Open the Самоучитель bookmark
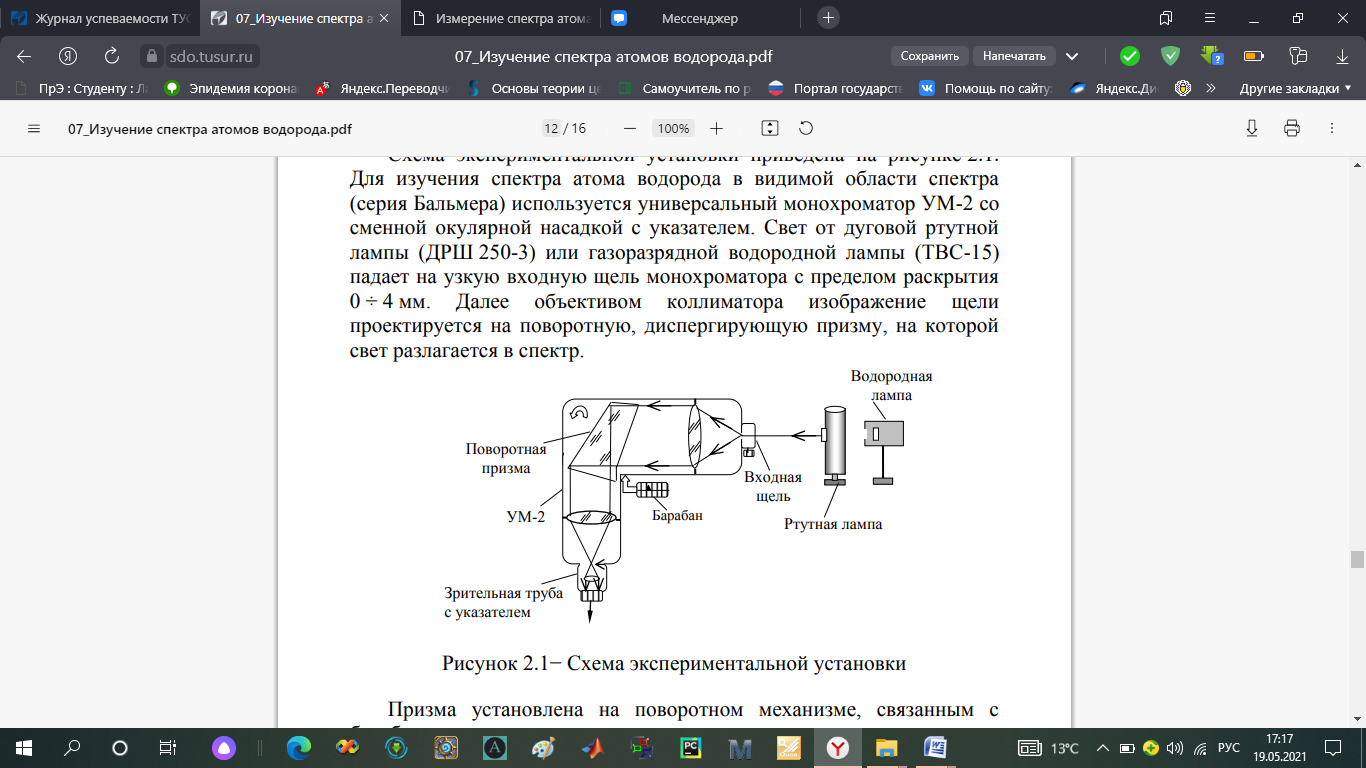Viewport: 1366px width, 768px height. [x=684, y=88]
